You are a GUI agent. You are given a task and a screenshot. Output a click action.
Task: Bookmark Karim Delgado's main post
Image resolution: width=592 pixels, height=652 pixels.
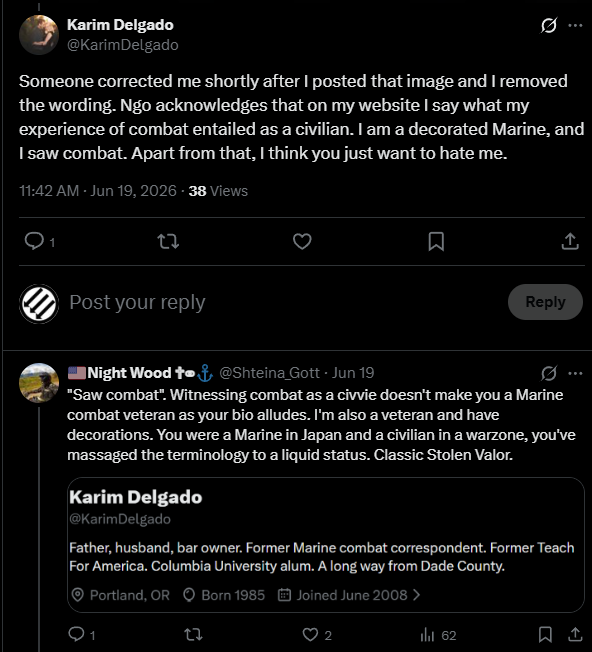click(x=436, y=241)
